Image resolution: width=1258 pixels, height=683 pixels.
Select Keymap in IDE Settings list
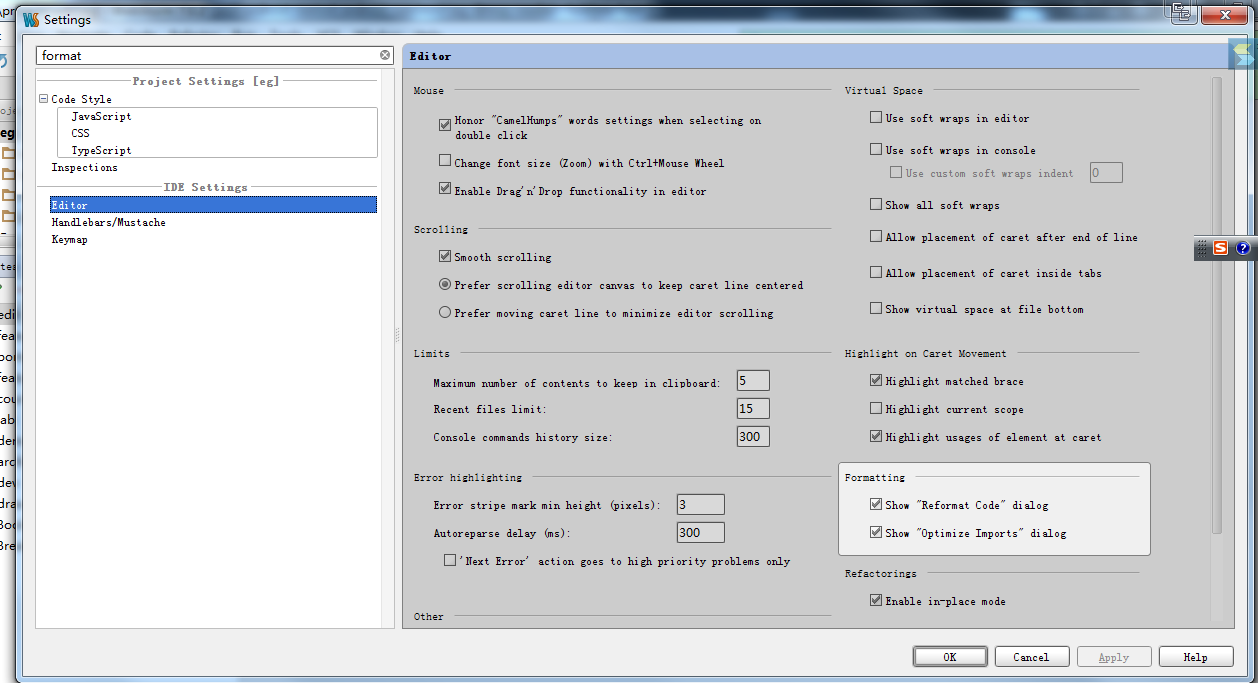(x=70, y=240)
